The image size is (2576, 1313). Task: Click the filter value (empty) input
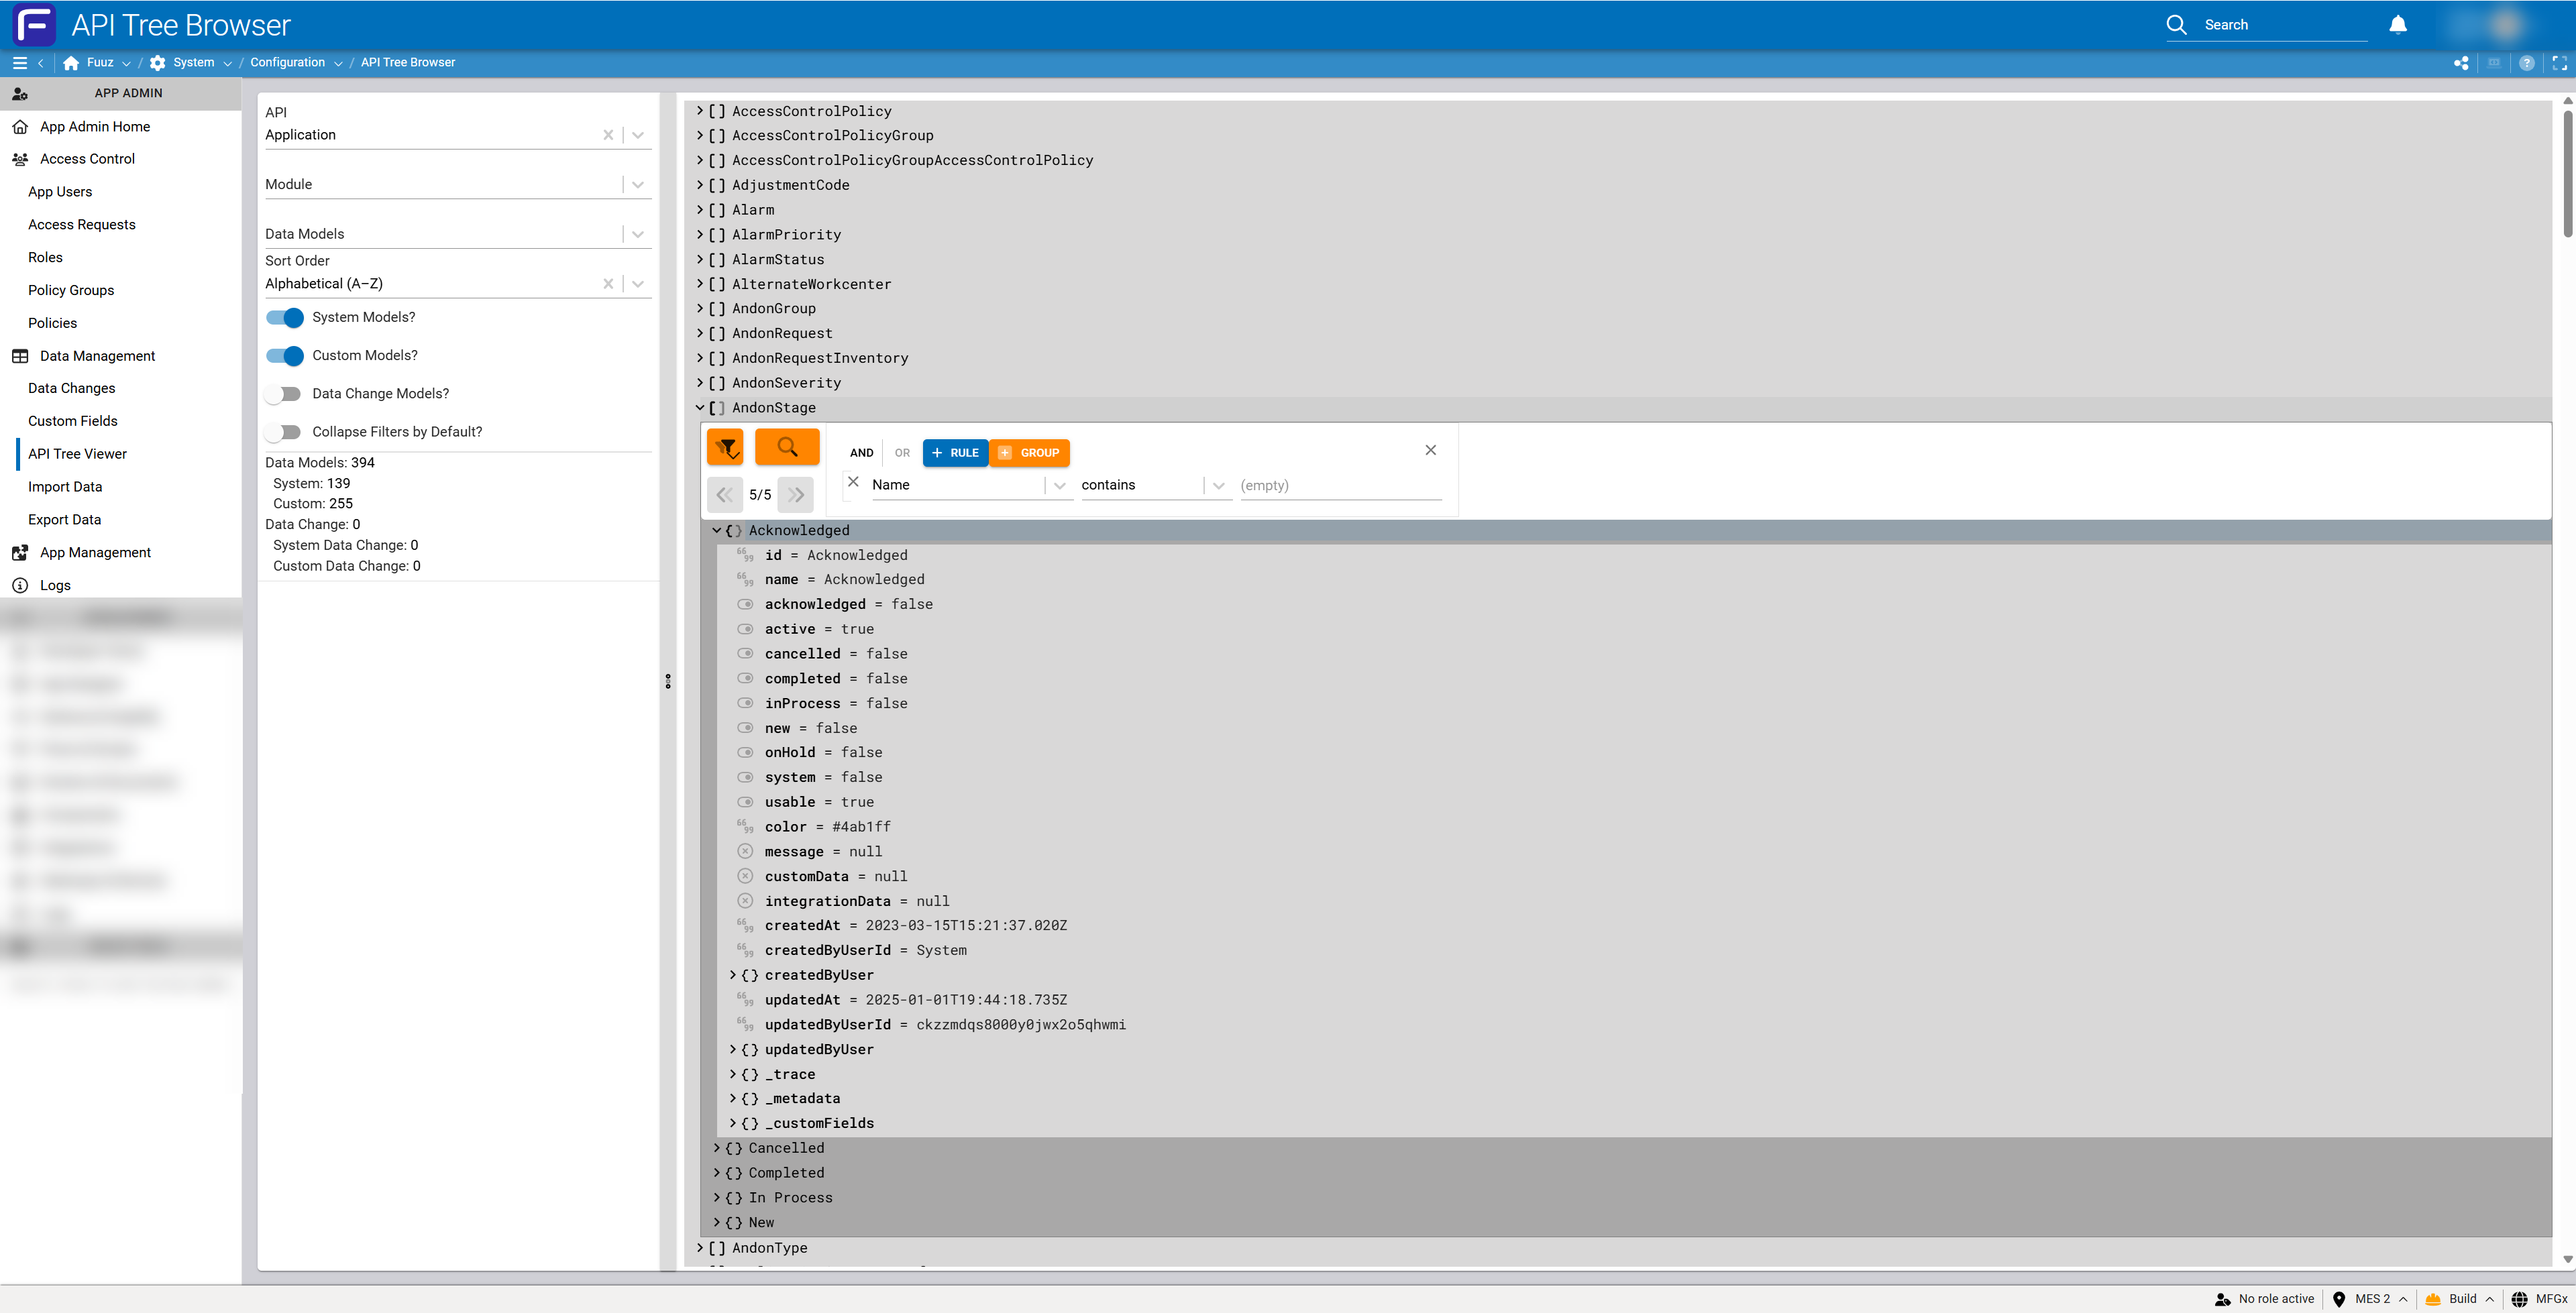[x=1340, y=486]
